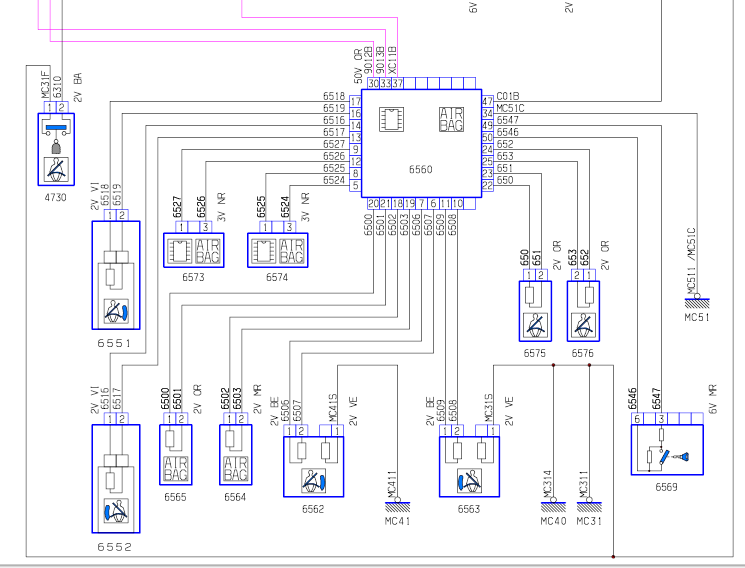
Task: Click the MC51C wire label at pin 34
Action: tap(511, 108)
